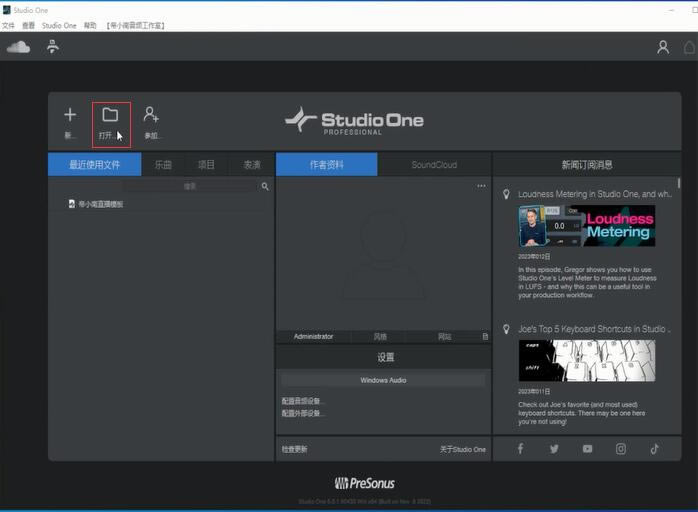Open Loudness Metering in Studio One headline

pyautogui.click(x=595, y=194)
